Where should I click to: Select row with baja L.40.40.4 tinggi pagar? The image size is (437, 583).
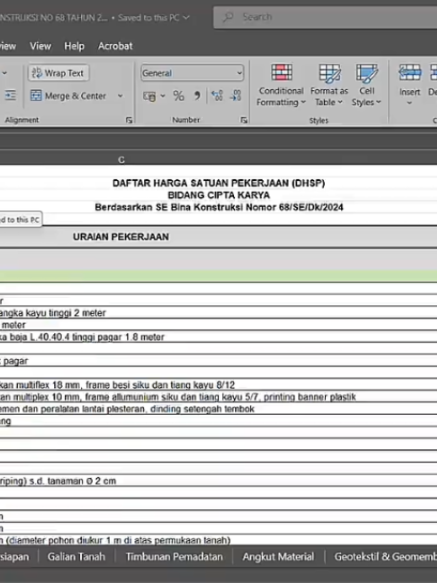218,337
